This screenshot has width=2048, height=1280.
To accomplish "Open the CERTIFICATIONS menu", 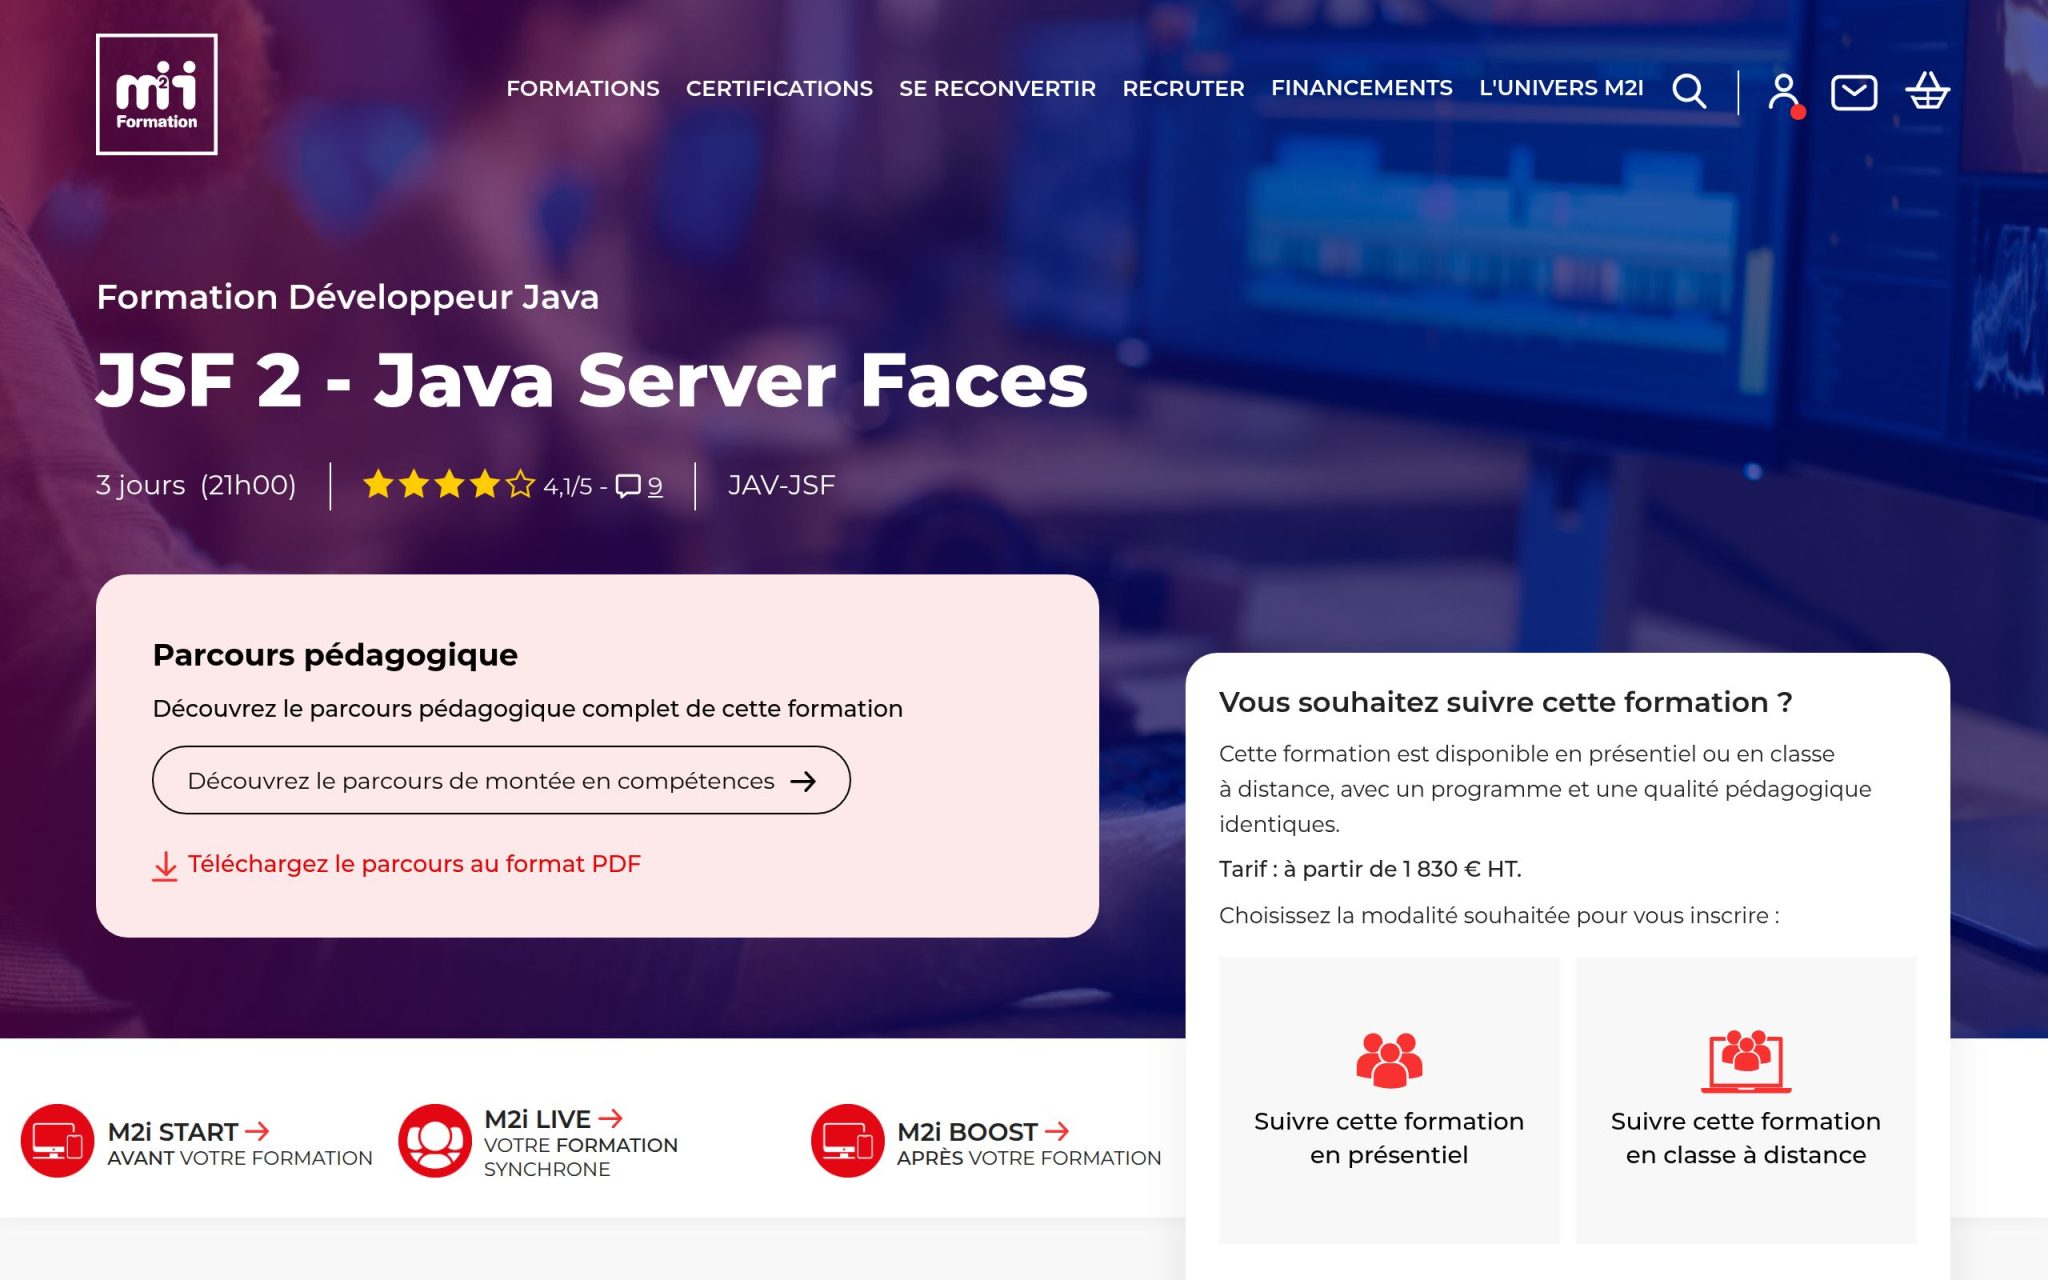I will point(779,88).
